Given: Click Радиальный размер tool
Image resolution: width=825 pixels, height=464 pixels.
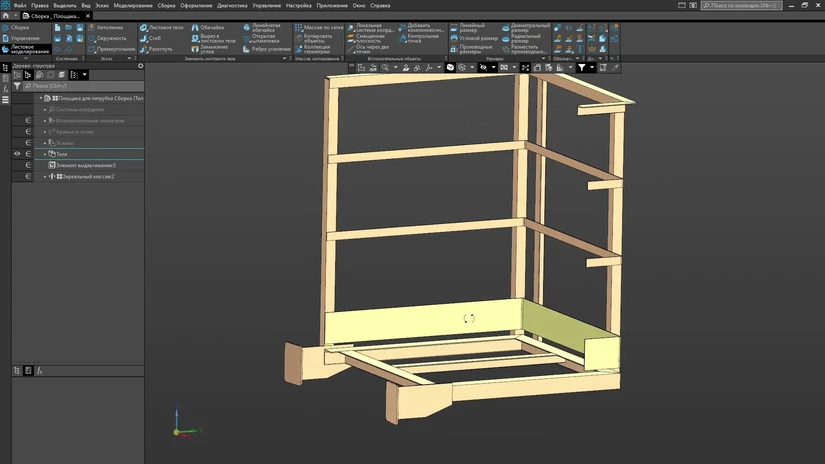Looking at the screenshot, I should (x=521, y=38).
